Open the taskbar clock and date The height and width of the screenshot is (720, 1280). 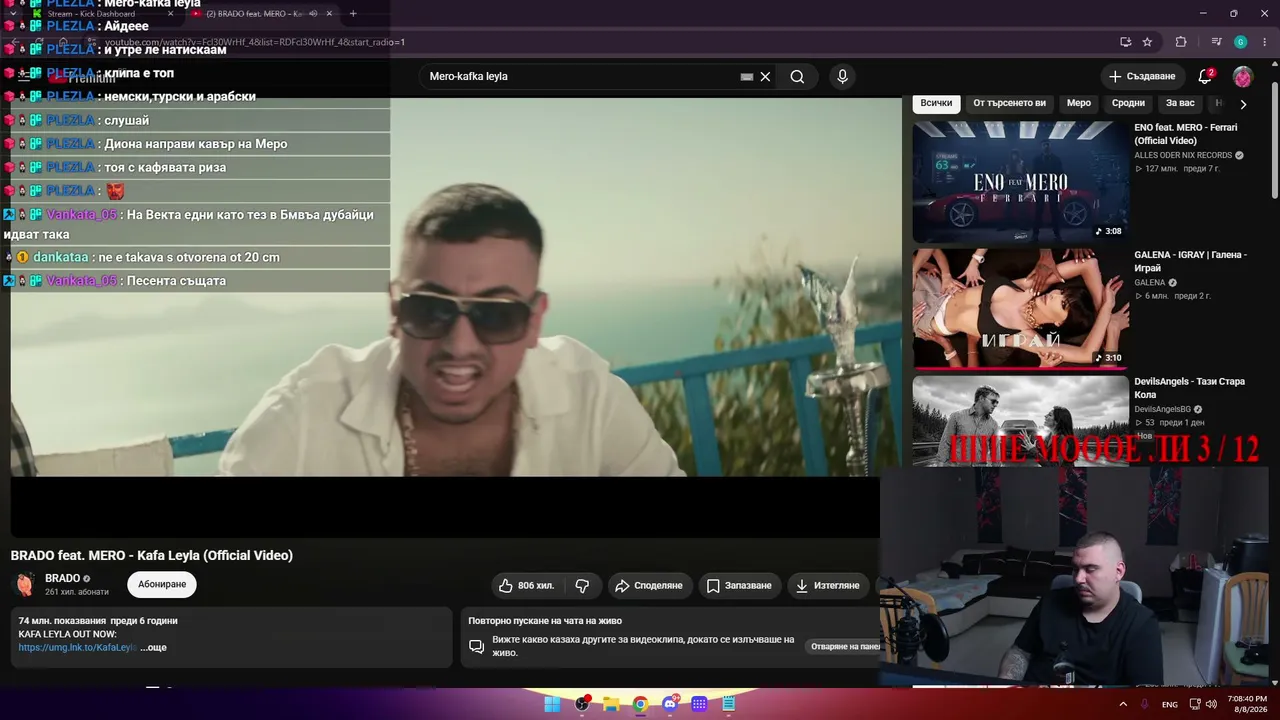pos(1246,704)
